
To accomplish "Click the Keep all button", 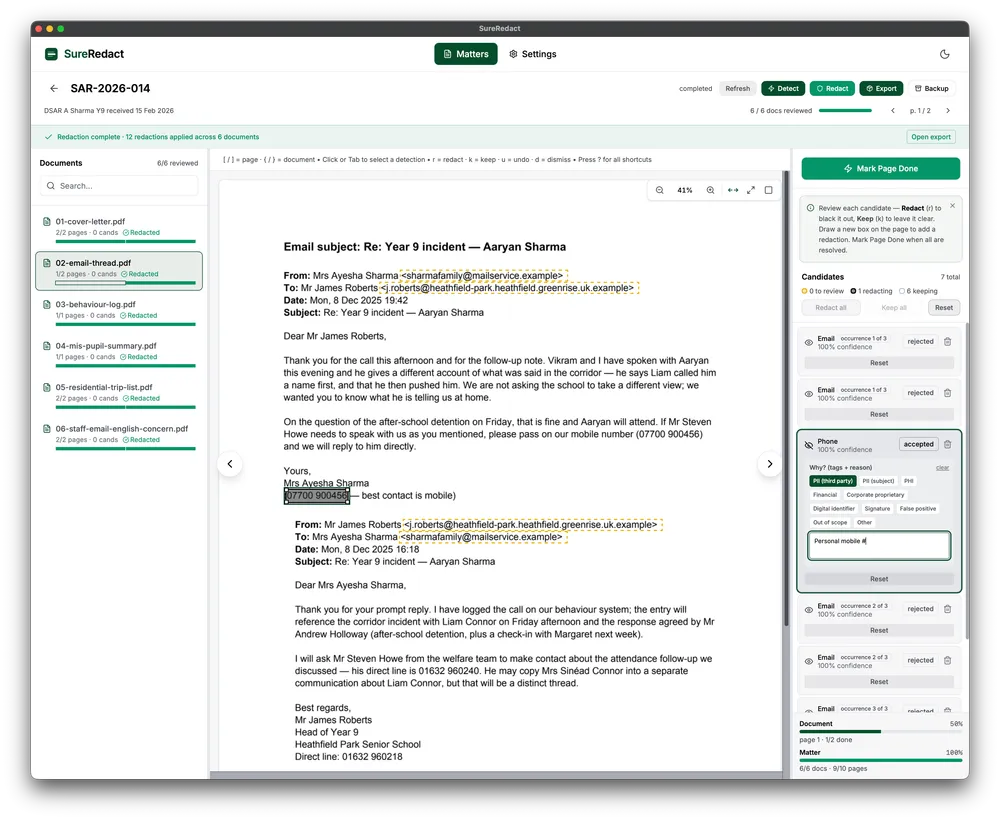I will pyautogui.click(x=893, y=308).
